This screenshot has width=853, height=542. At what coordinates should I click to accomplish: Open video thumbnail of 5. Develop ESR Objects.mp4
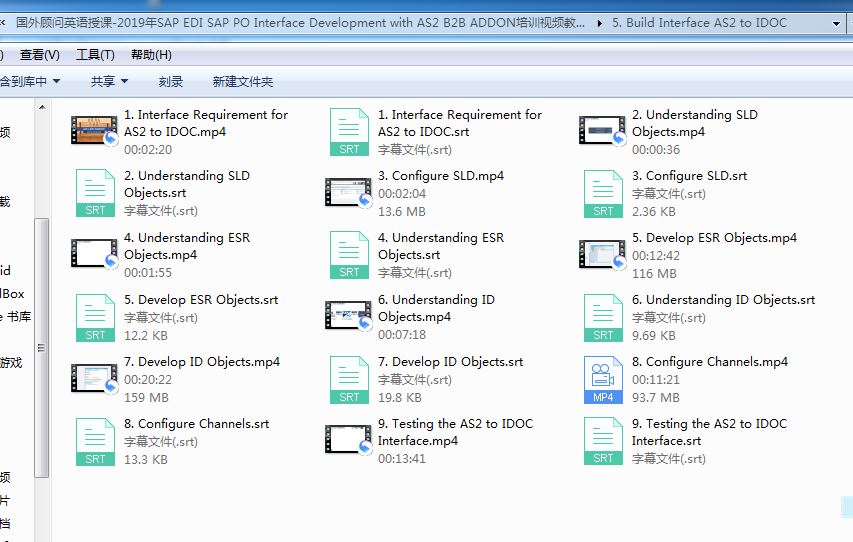pos(602,254)
